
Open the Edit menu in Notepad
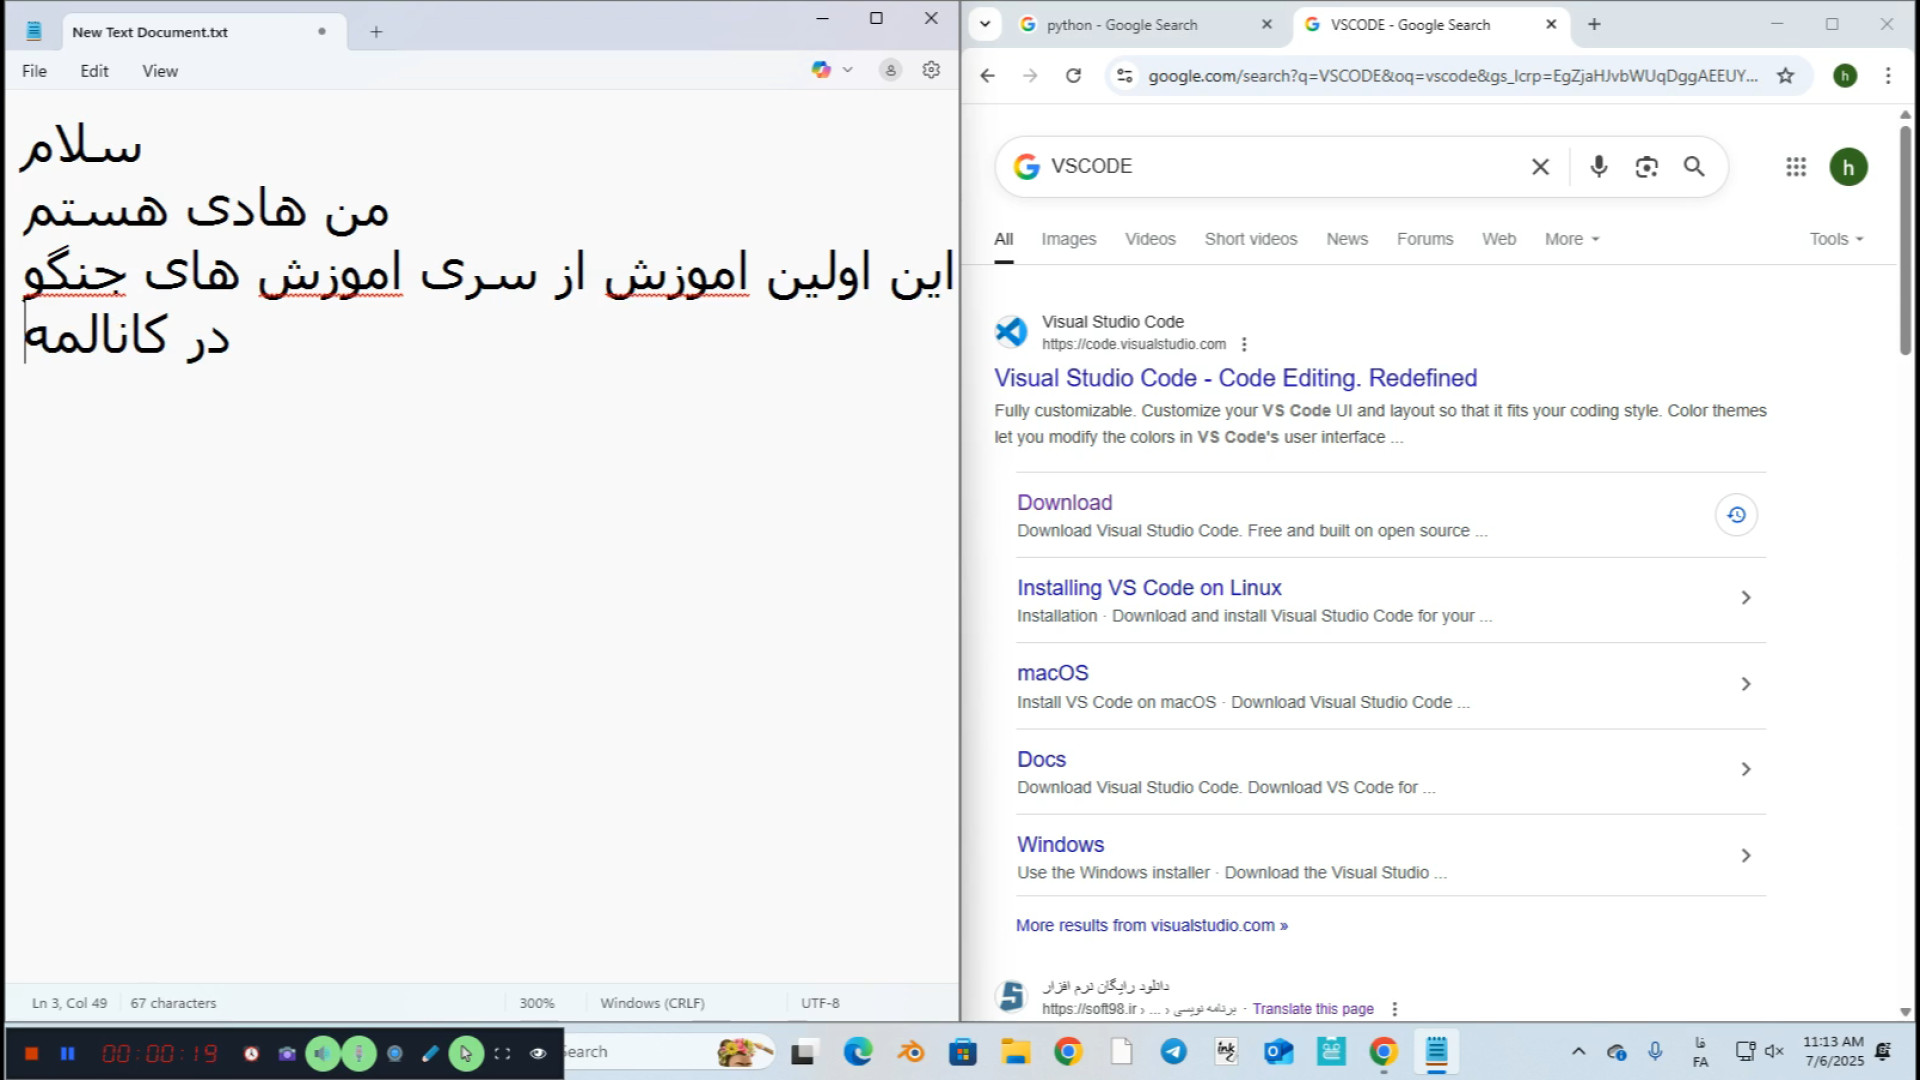coord(94,71)
